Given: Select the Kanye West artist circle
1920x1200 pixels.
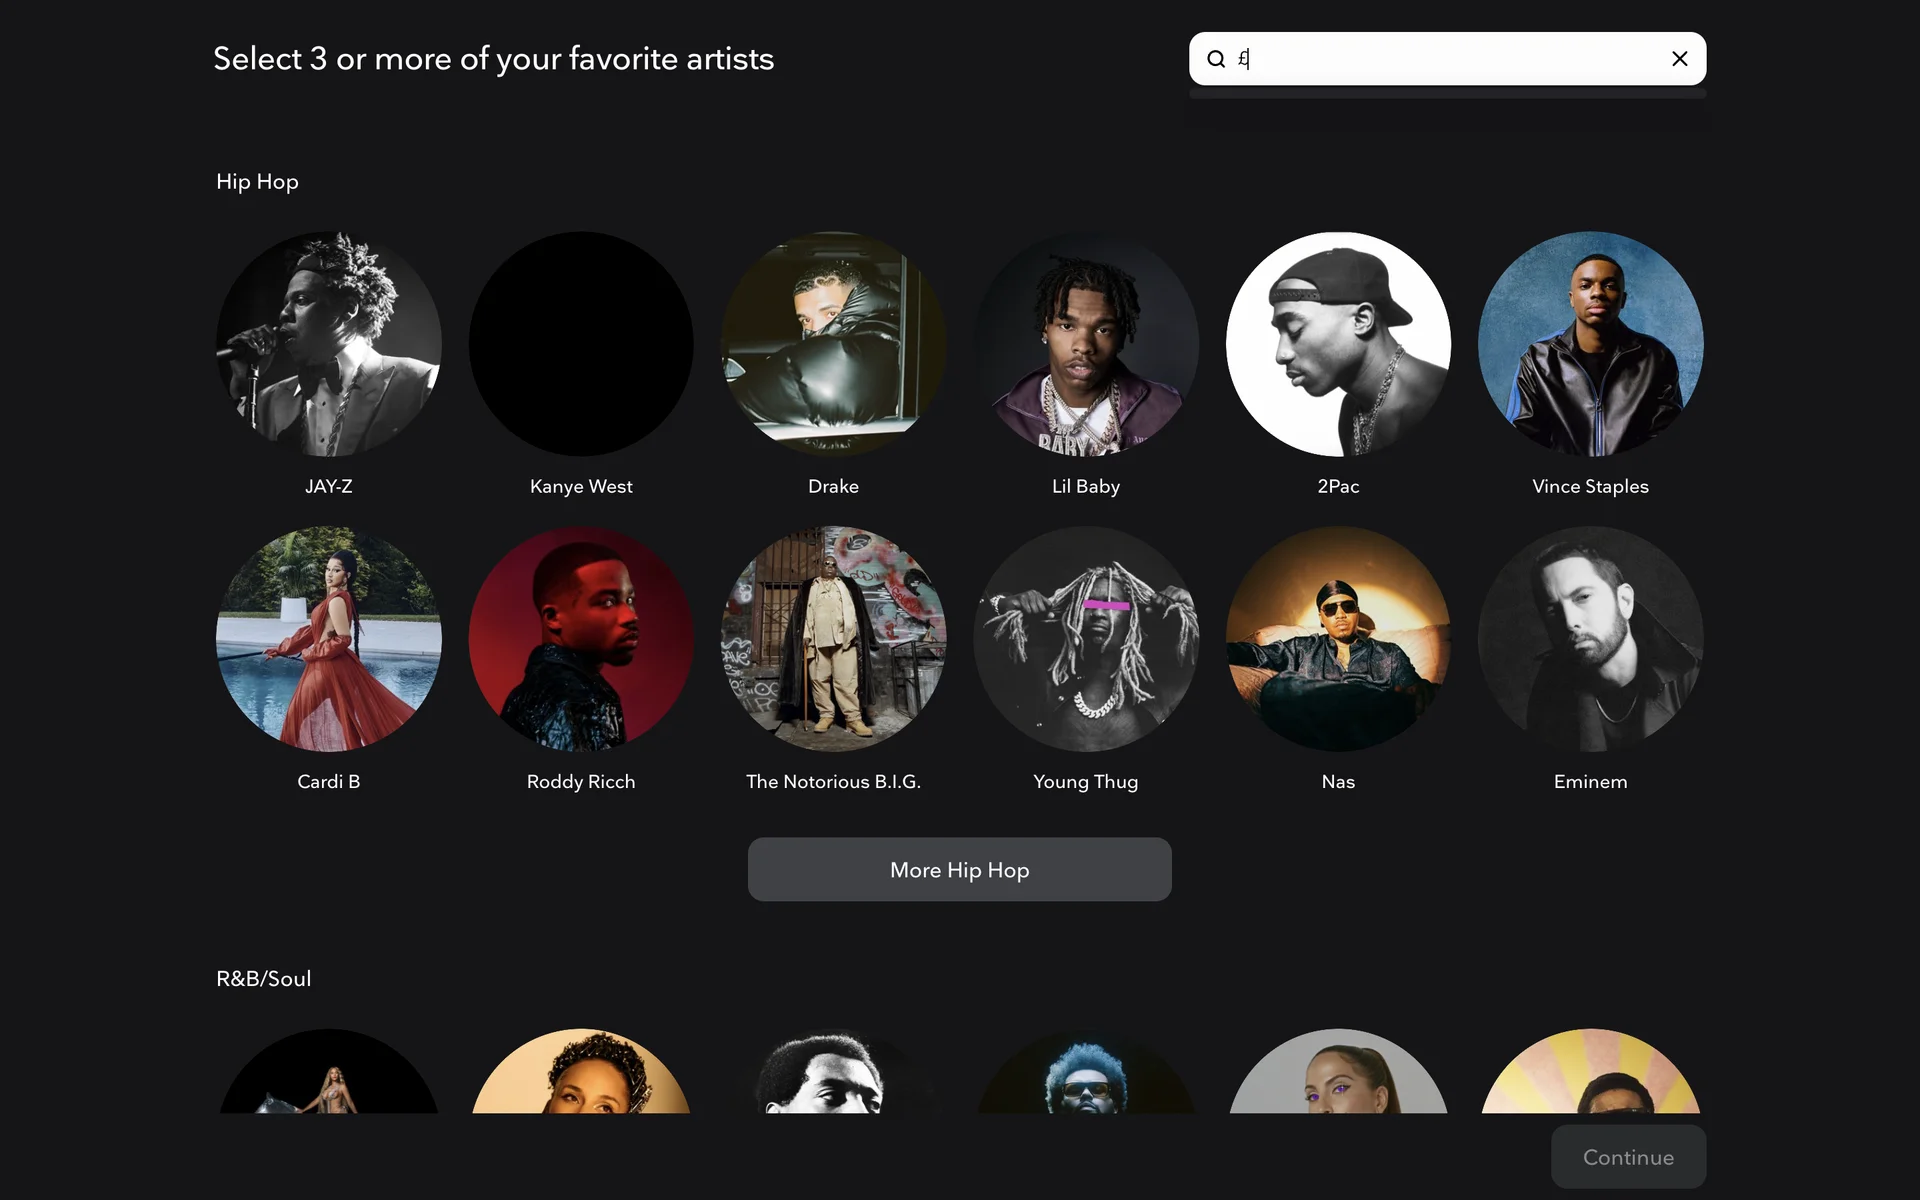Looking at the screenshot, I should click(581, 344).
